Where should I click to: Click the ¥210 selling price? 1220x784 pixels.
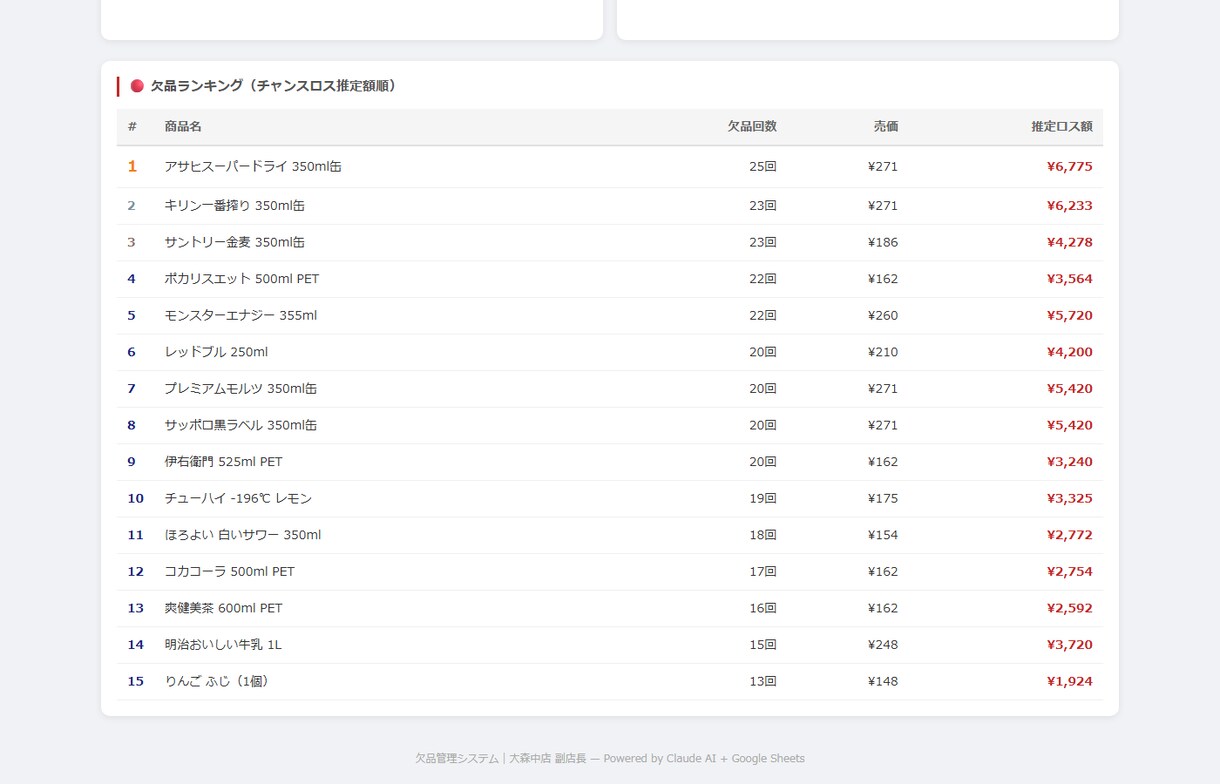pos(883,352)
